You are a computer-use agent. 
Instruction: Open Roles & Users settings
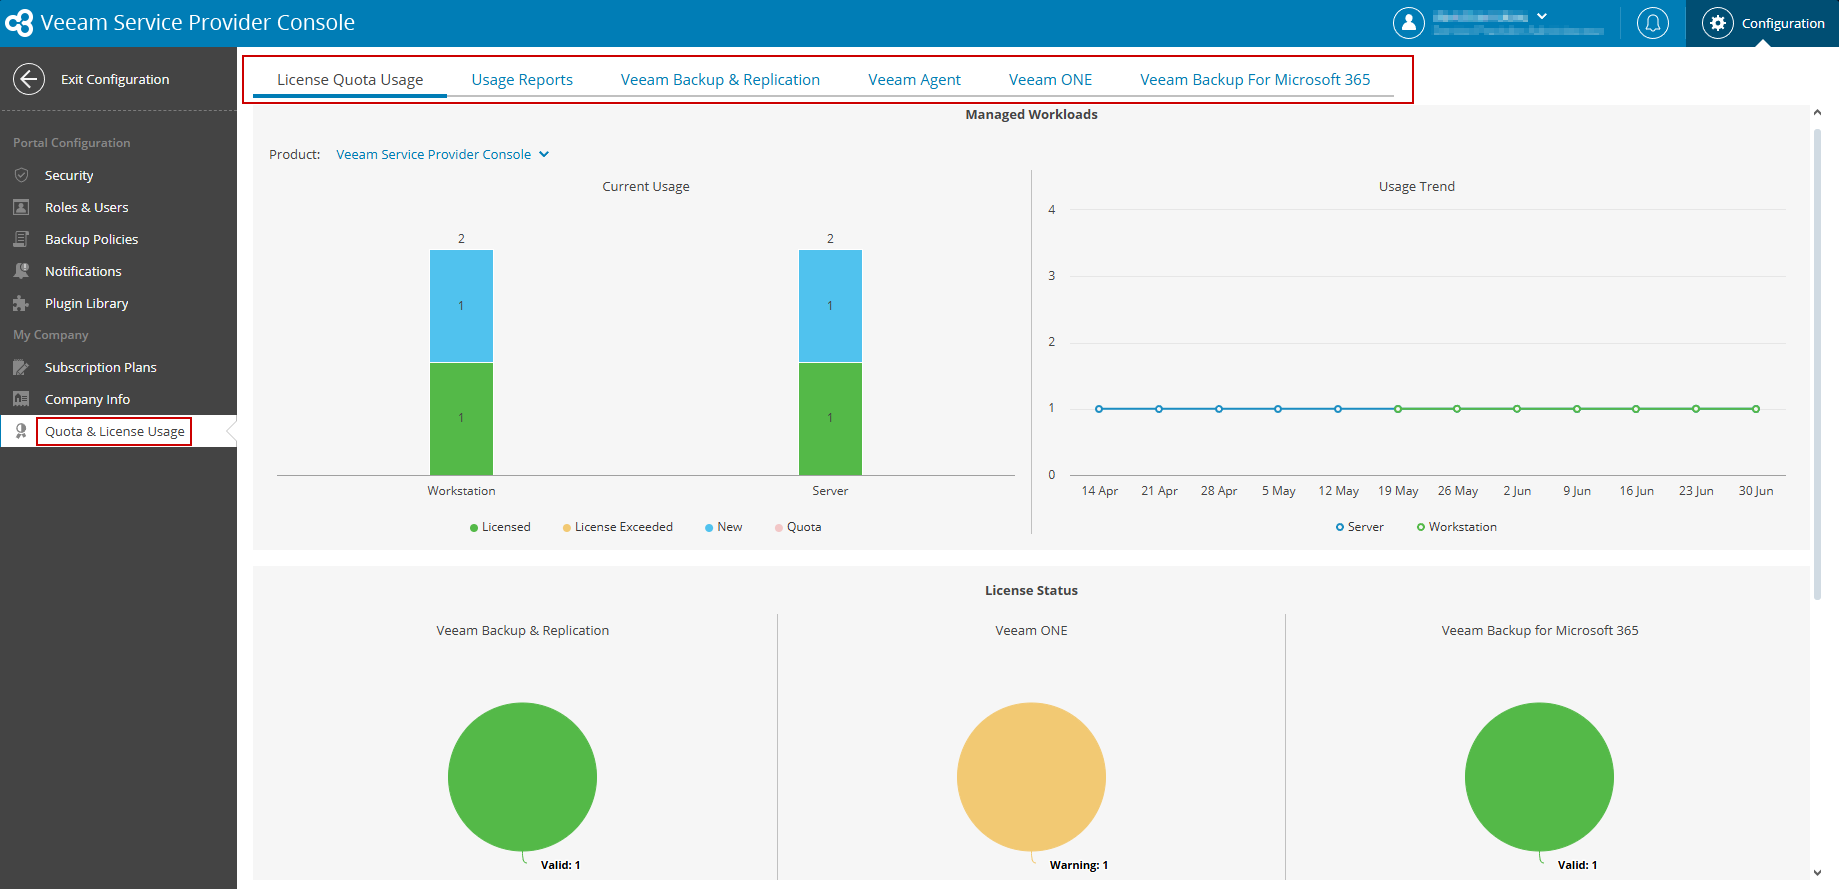pos(87,207)
